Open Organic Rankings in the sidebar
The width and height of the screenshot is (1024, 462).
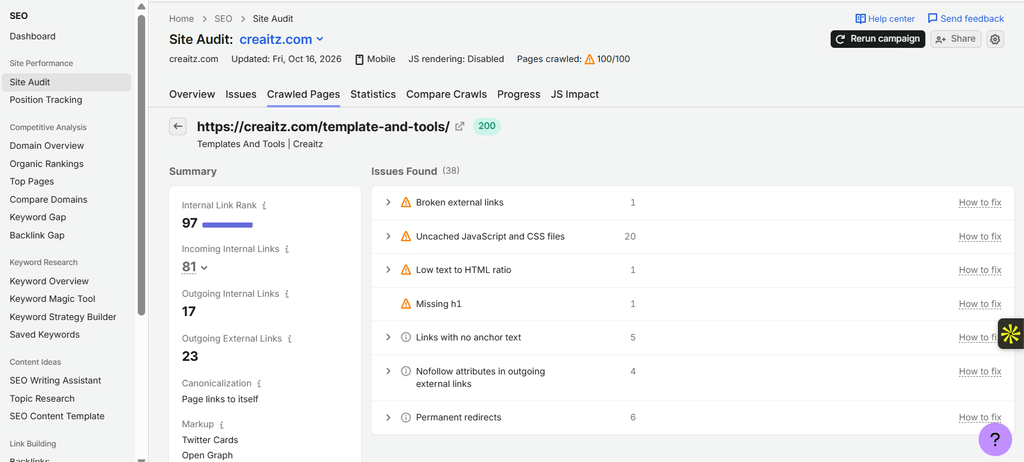(x=46, y=164)
